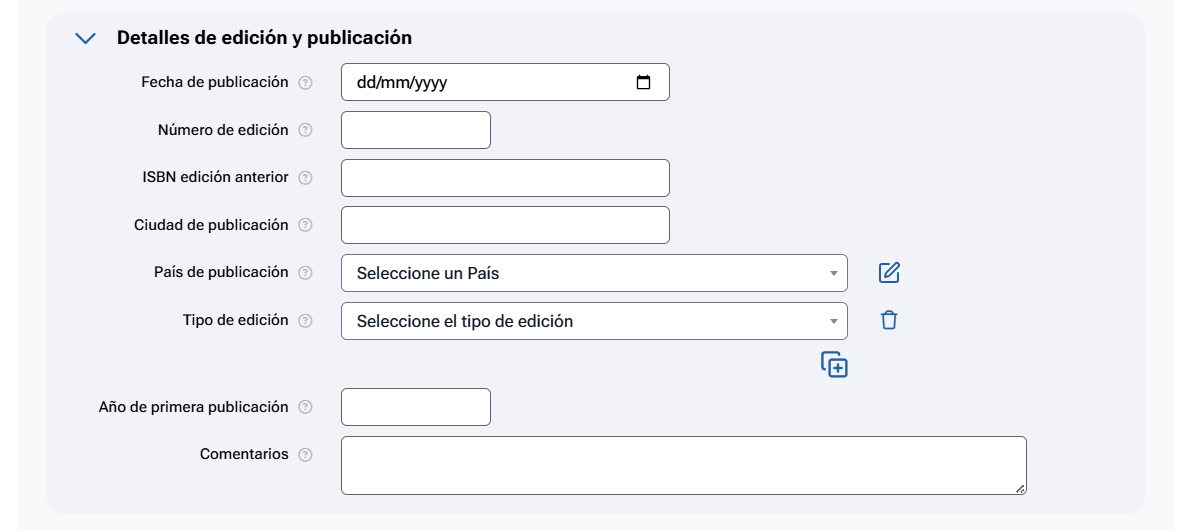Open the calendar picker in date field

[644, 83]
